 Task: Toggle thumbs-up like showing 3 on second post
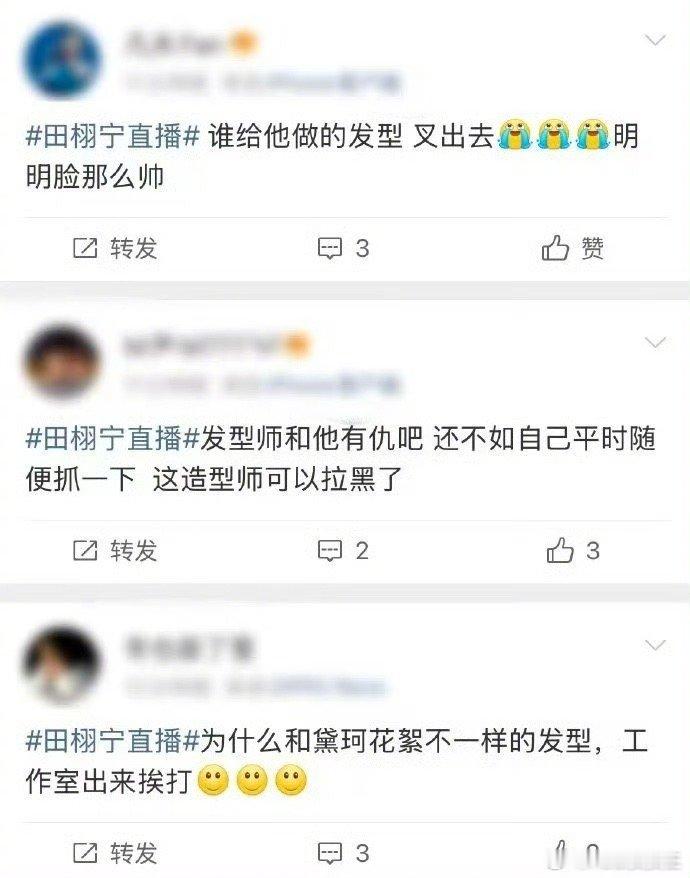click(x=560, y=550)
